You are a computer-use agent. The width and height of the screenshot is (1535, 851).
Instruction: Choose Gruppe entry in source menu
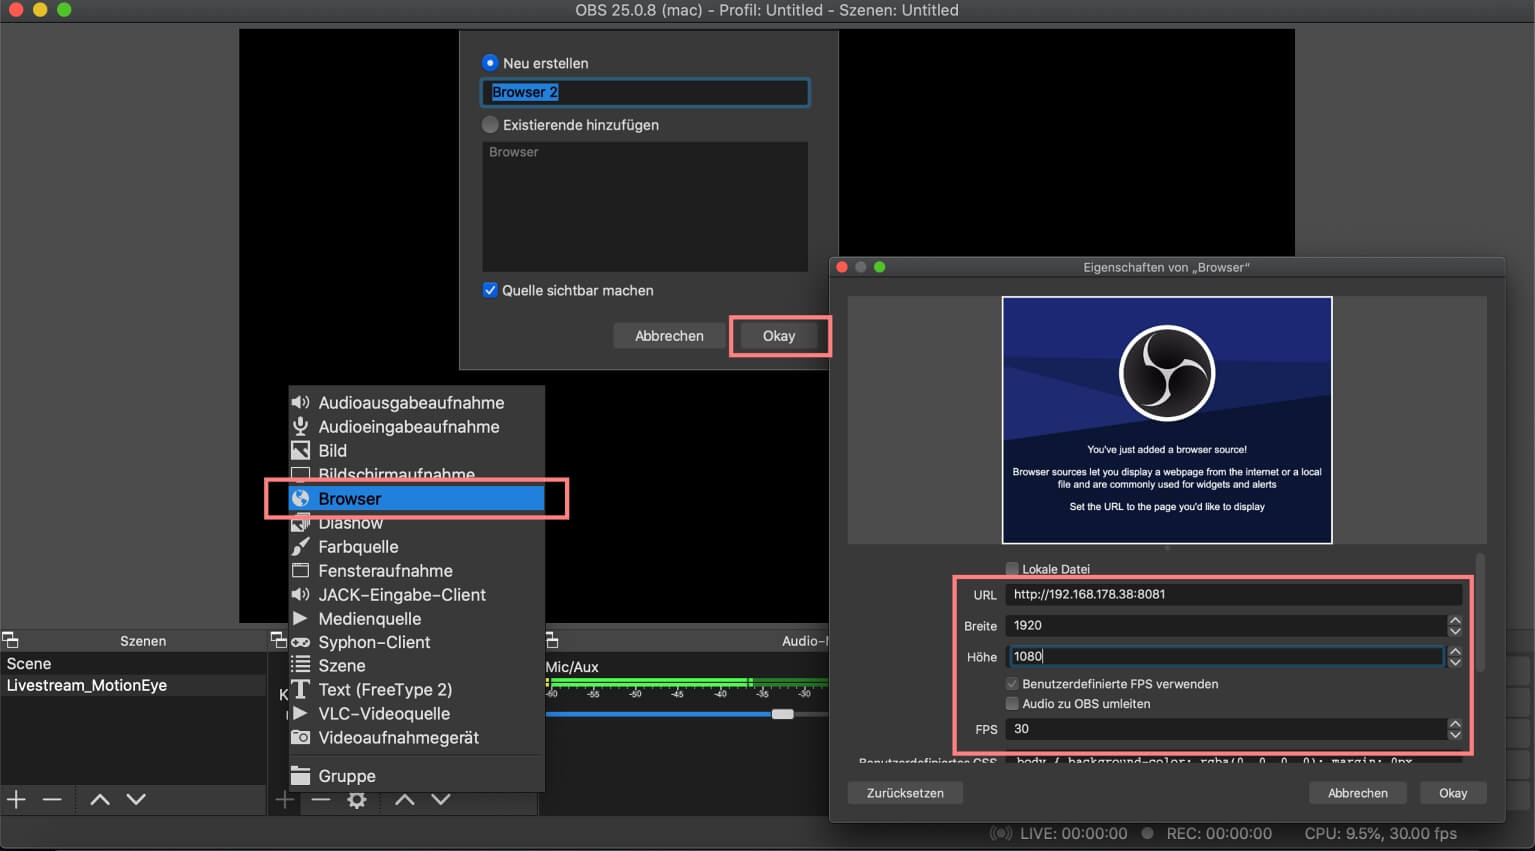[x=416, y=776]
